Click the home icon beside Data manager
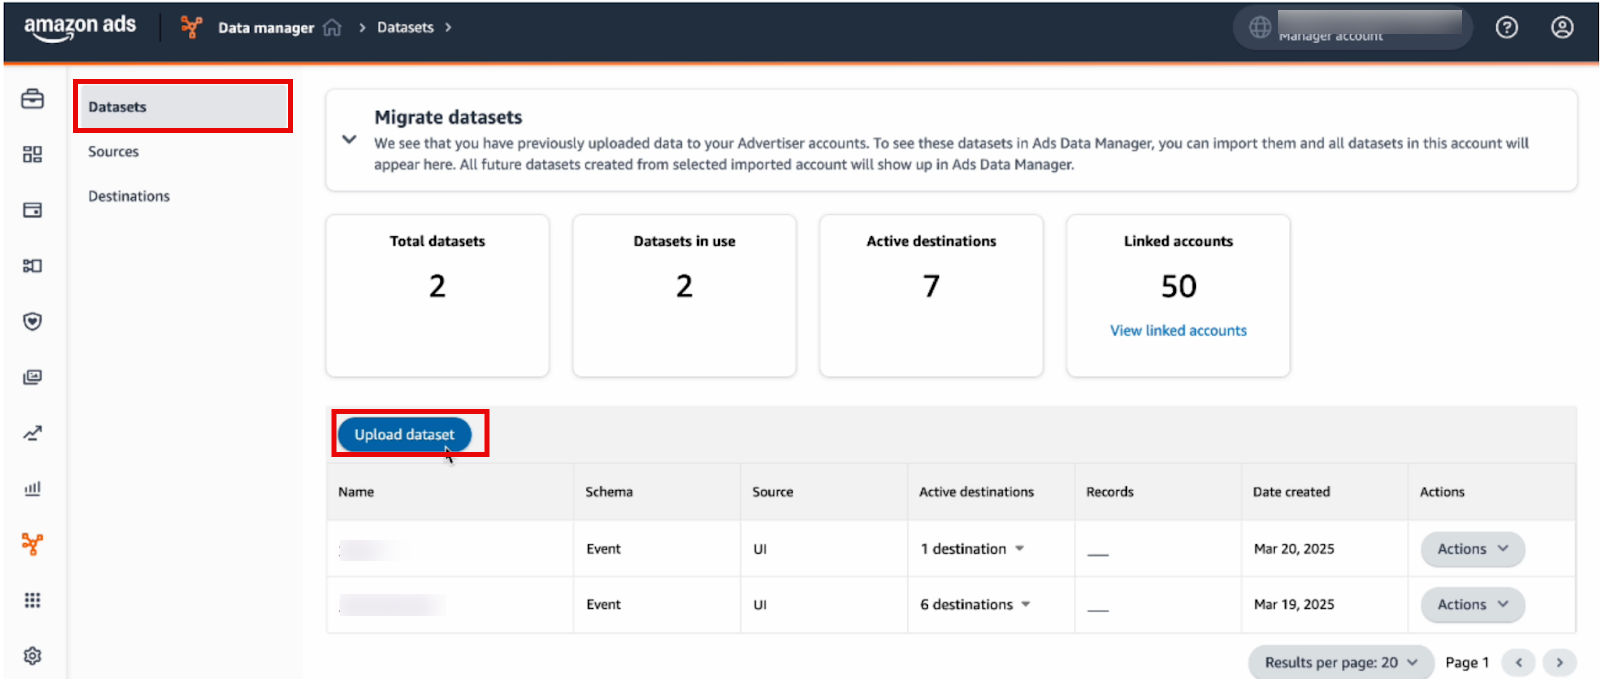The width and height of the screenshot is (1600, 679). pyautogui.click(x=332, y=28)
